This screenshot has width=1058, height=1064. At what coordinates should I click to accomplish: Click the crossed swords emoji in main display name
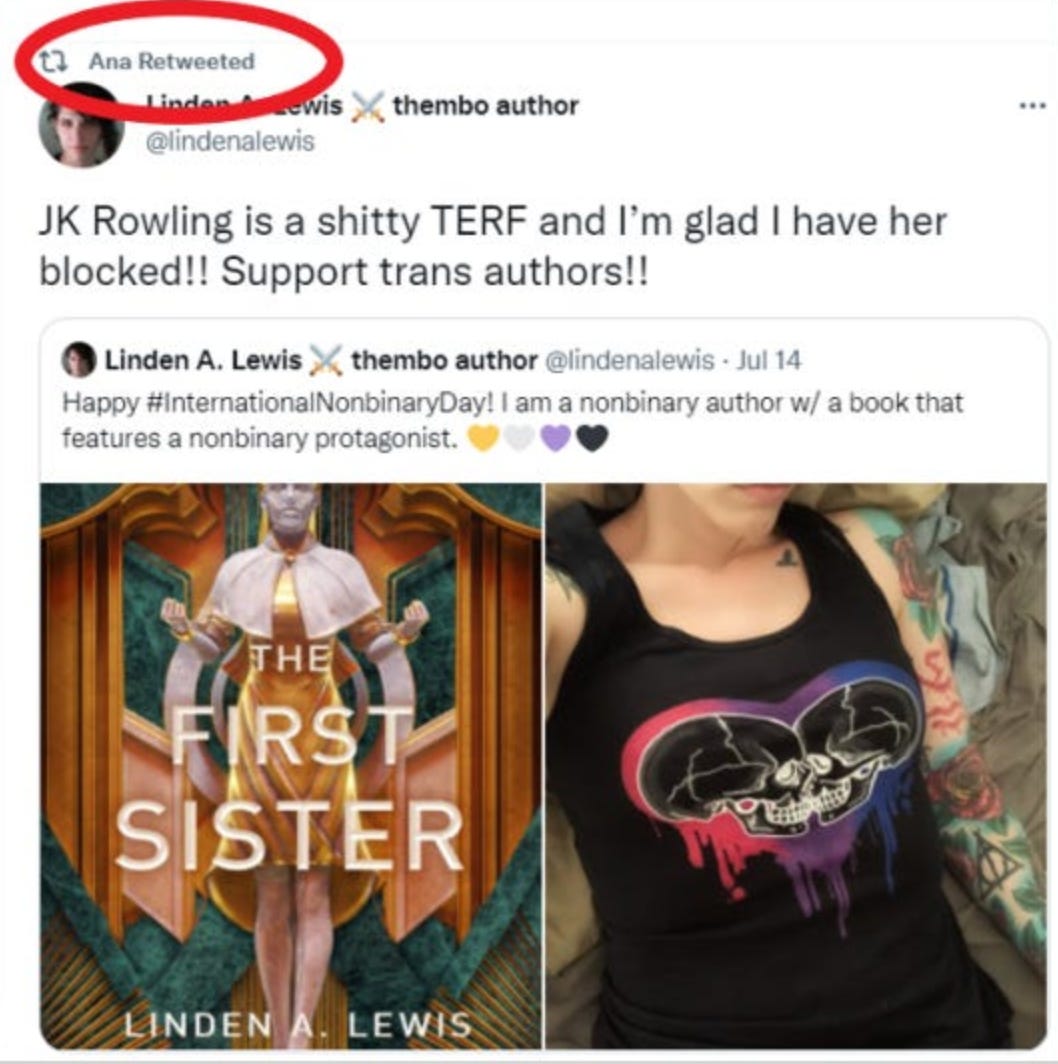point(367,107)
